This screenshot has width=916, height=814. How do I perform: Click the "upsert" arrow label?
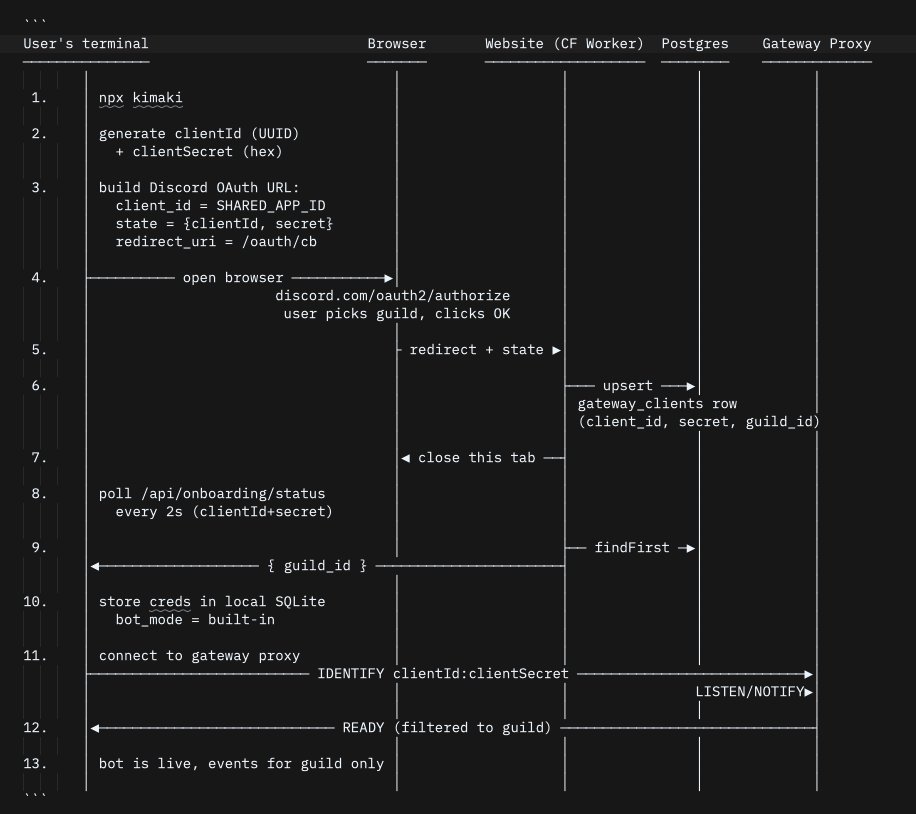627,386
